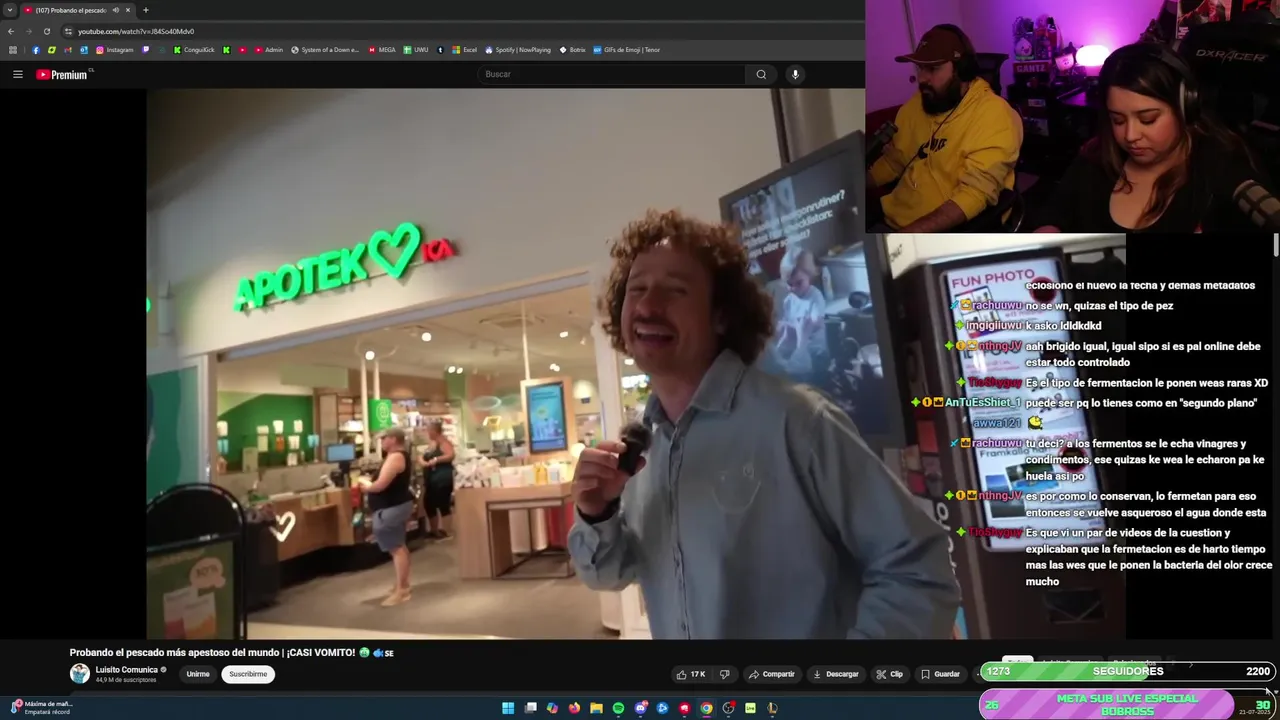The width and height of the screenshot is (1280, 720).
Task: Switch to Google Chrome on the taskbar
Action: pyautogui.click(x=706, y=708)
